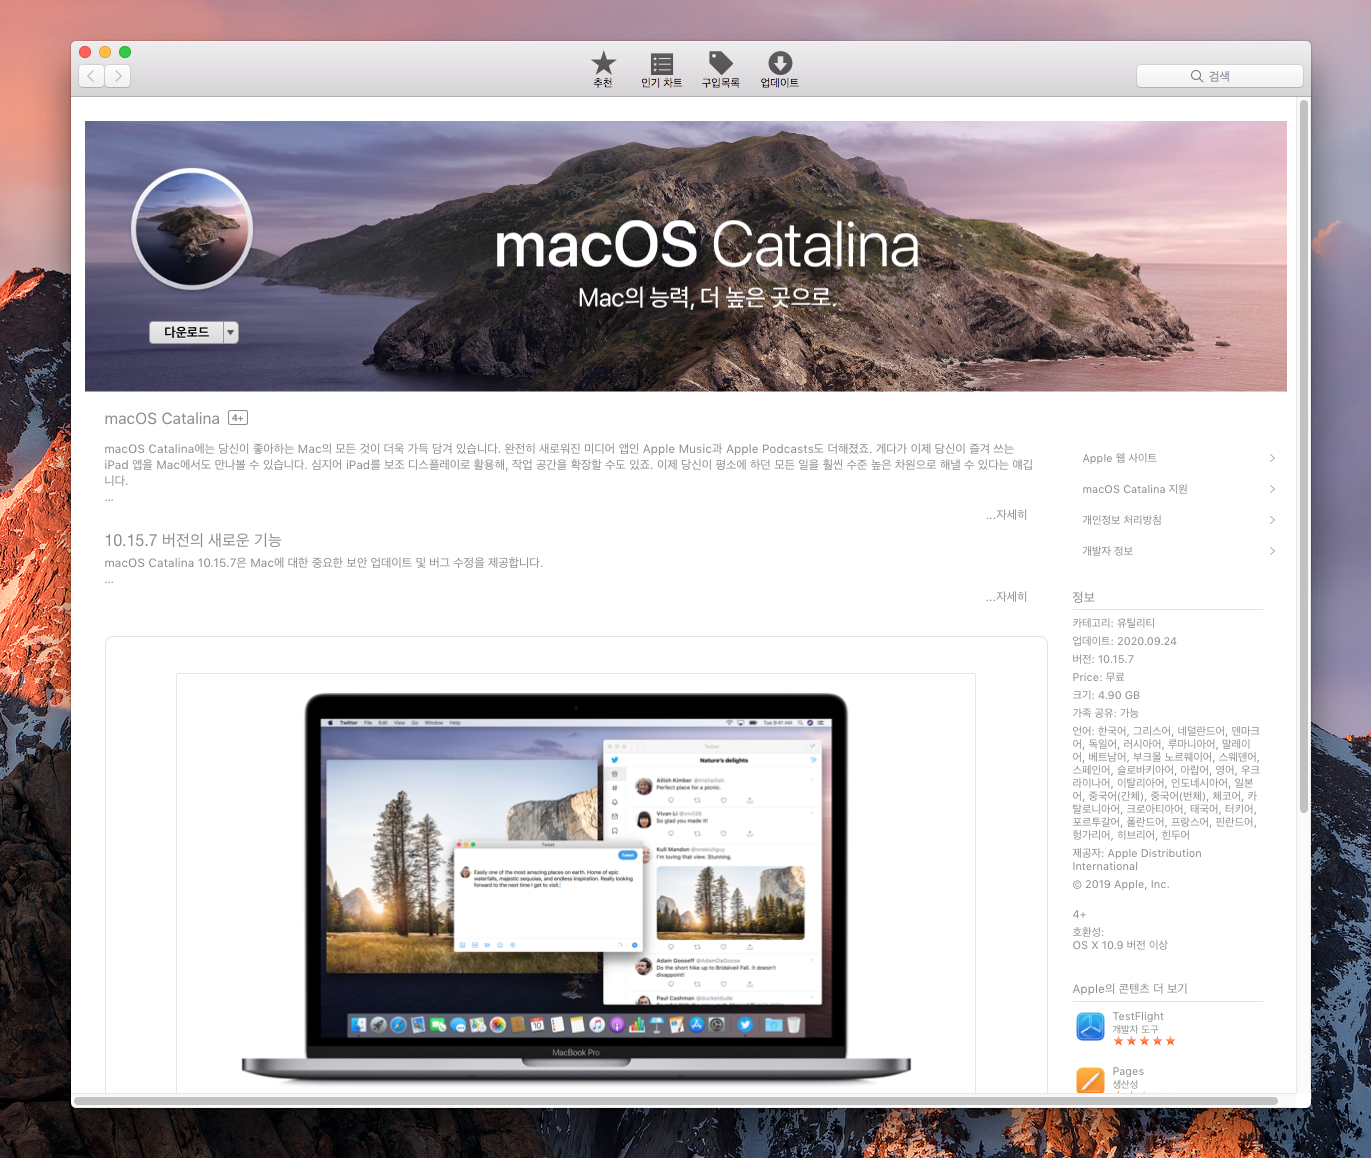Open the 인기 차트 tab
The image size is (1371, 1158).
point(661,70)
